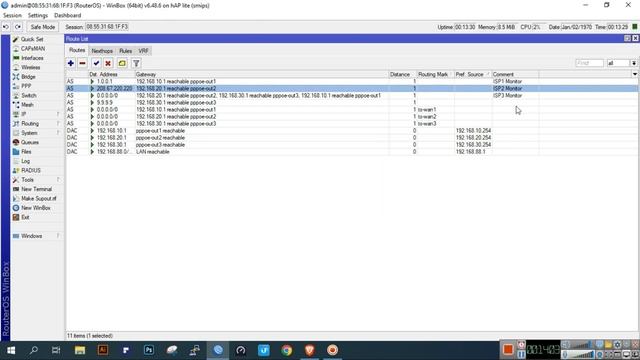The width and height of the screenshot is (640, 360).
Task: Open Google Chrome from taskbar
Action: point(287,350)
